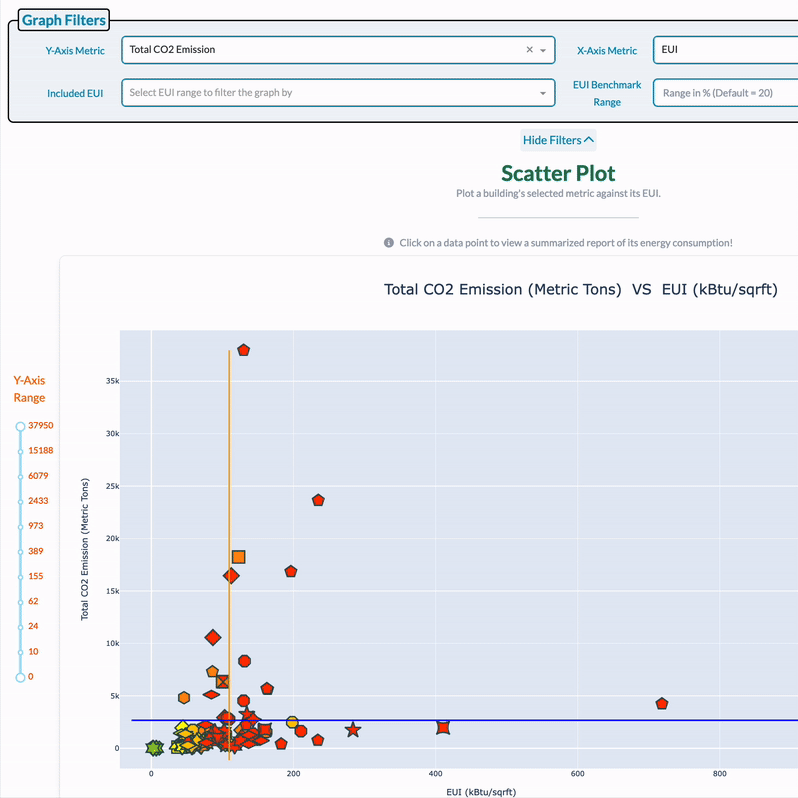Click the Hide Filters button
798x798 pixels.
click(x=558, y=140)
